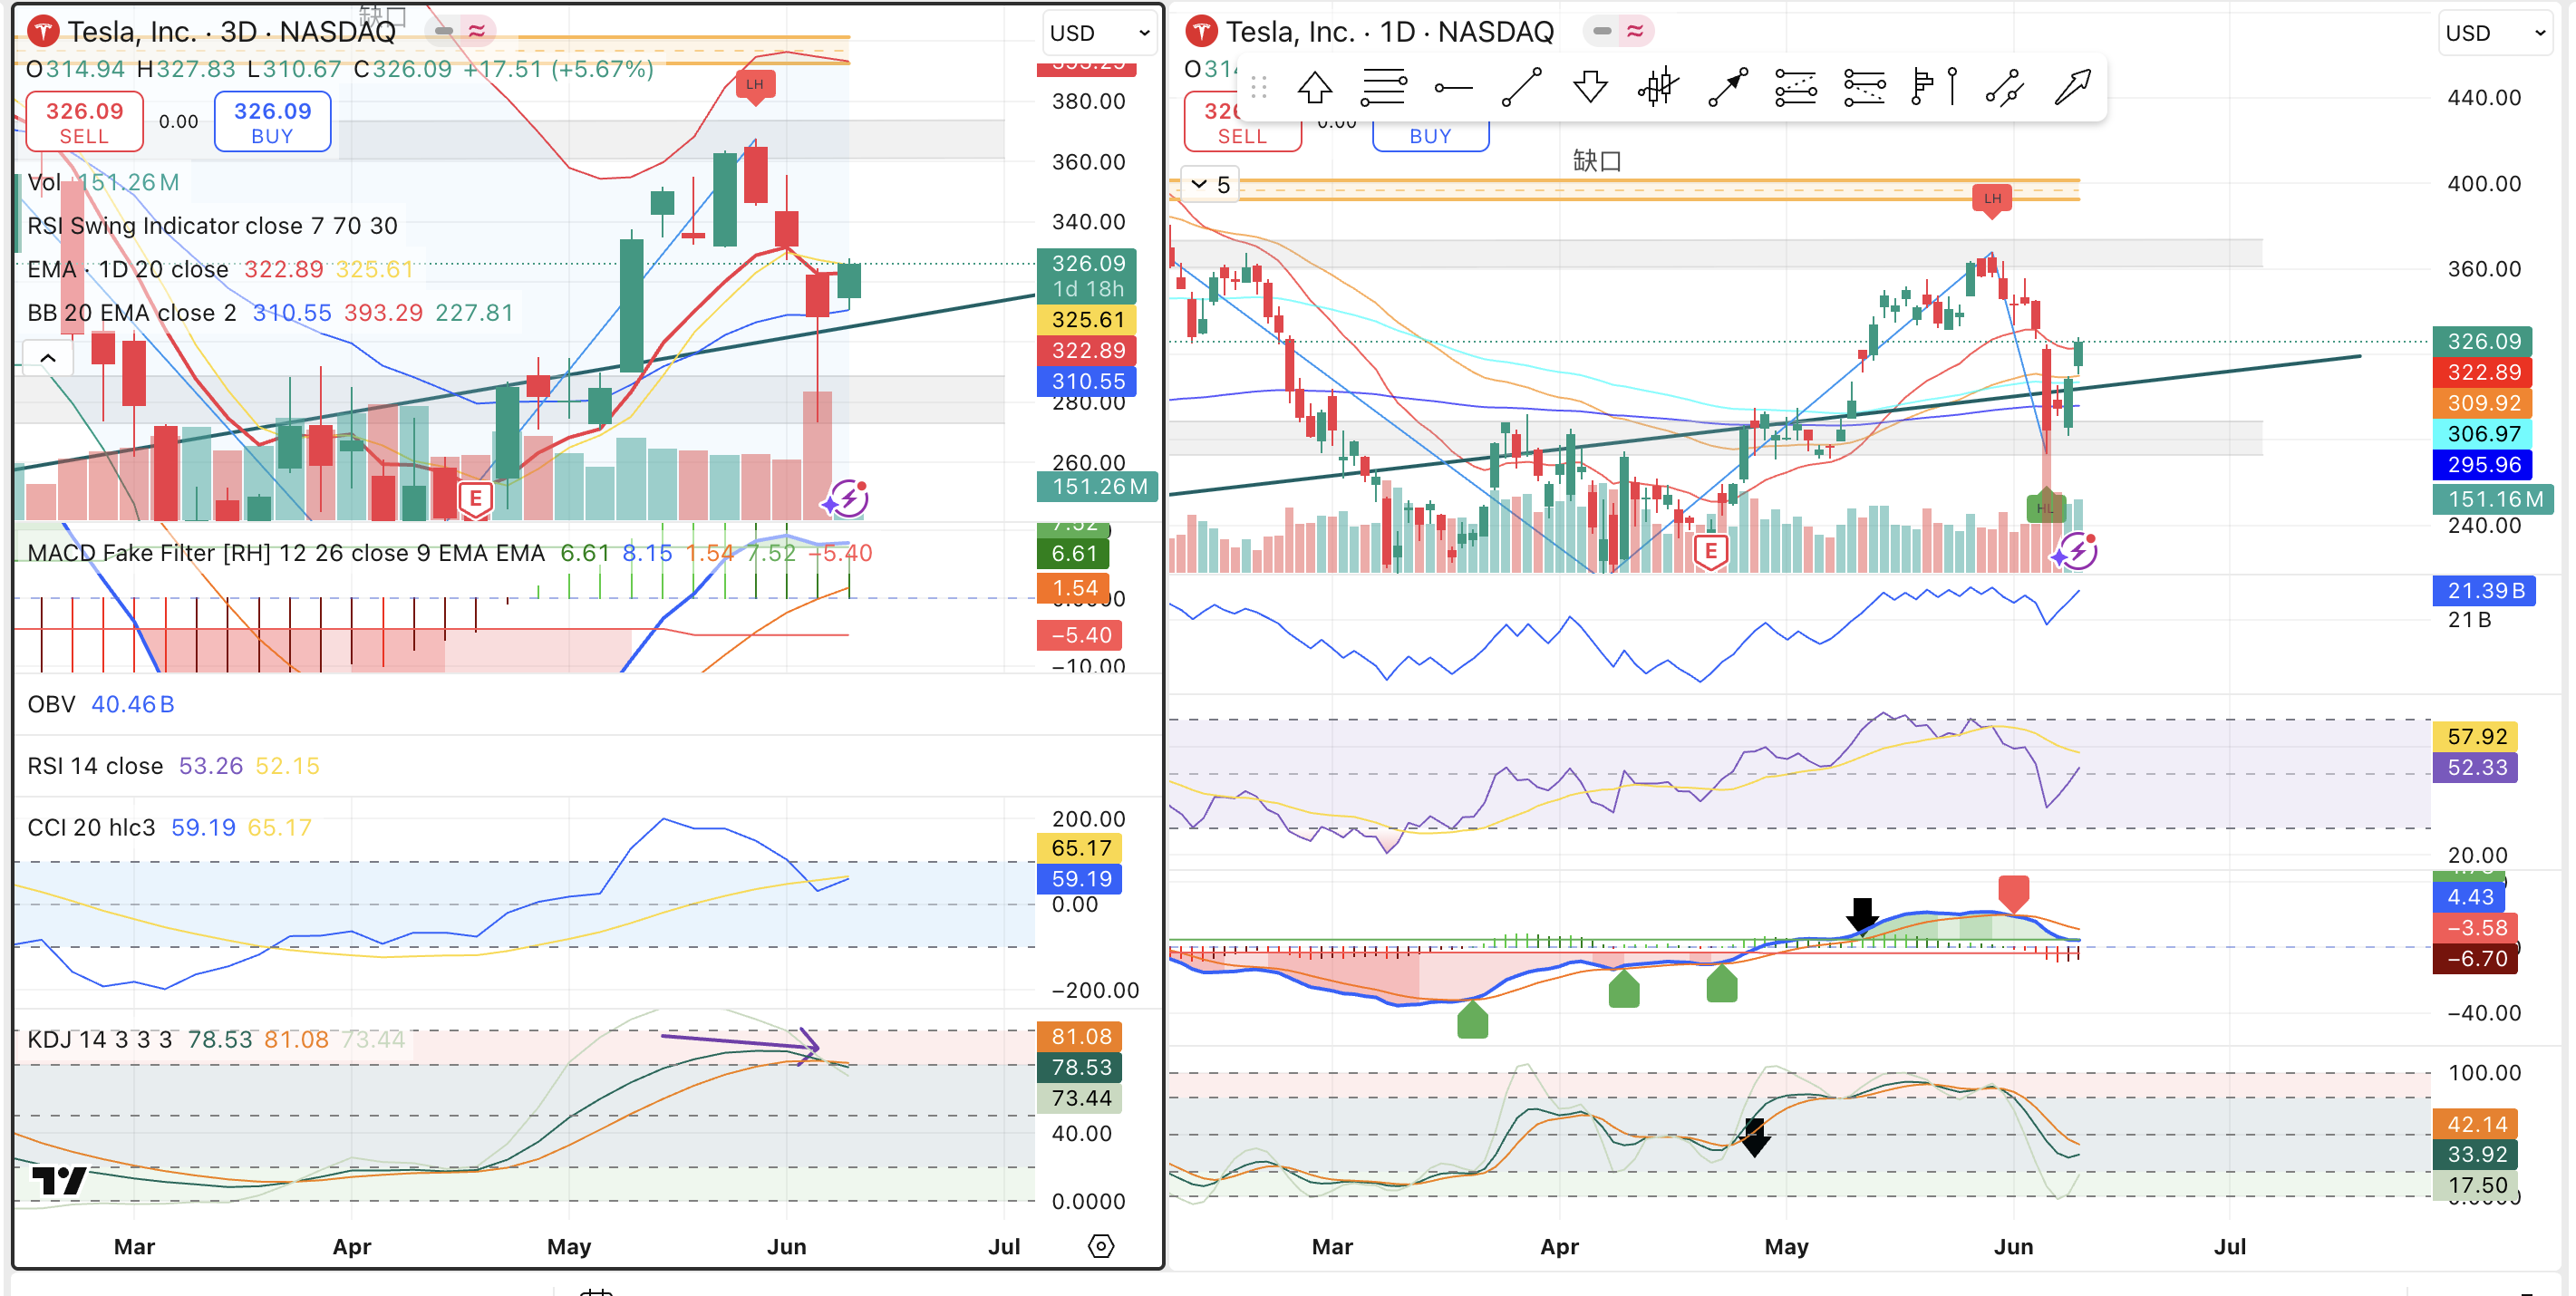Image resolution: width=2576 pixels, height=1296 pixels.
Task: Click the red LH label on 1D chart
Action: point(1992,199)
